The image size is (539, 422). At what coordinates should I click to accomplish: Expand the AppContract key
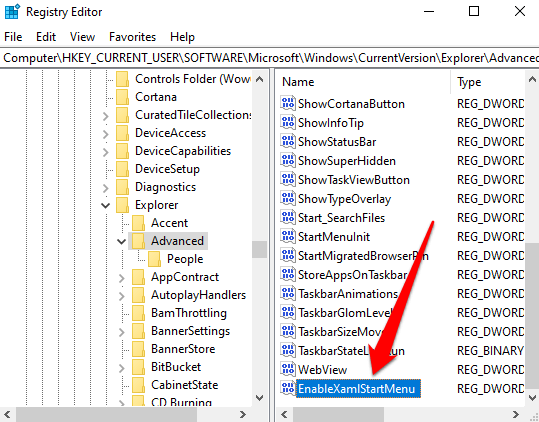click(x=122, y=278)
